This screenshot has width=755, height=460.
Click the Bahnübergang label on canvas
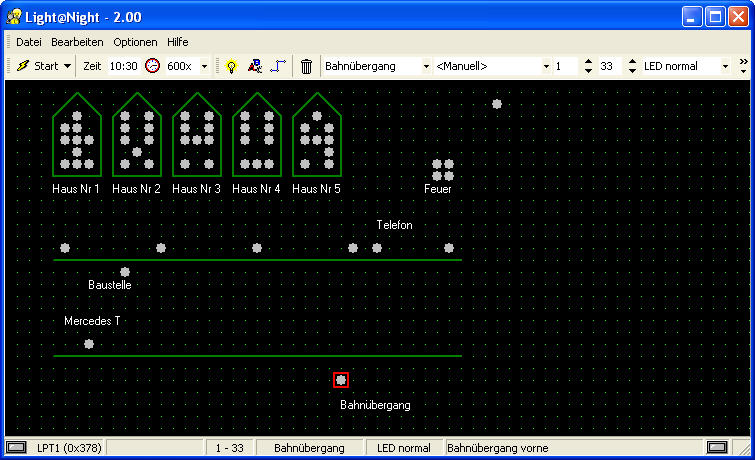click(x=375, y=405)
